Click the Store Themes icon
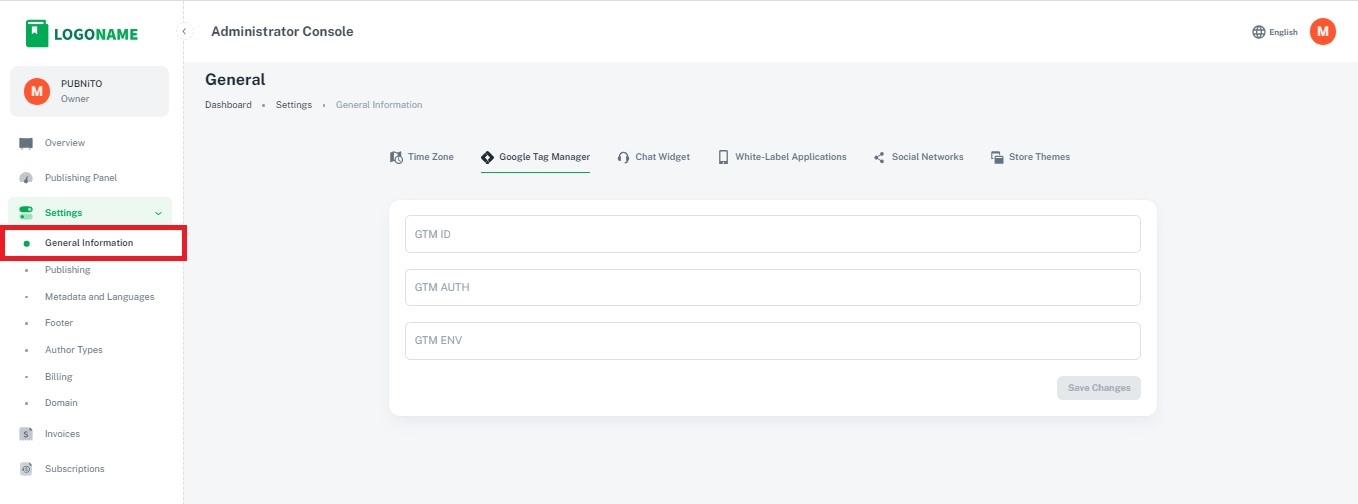Image resolution: width=1358 pixels, height=504 pixels. [x=997, y=157]
